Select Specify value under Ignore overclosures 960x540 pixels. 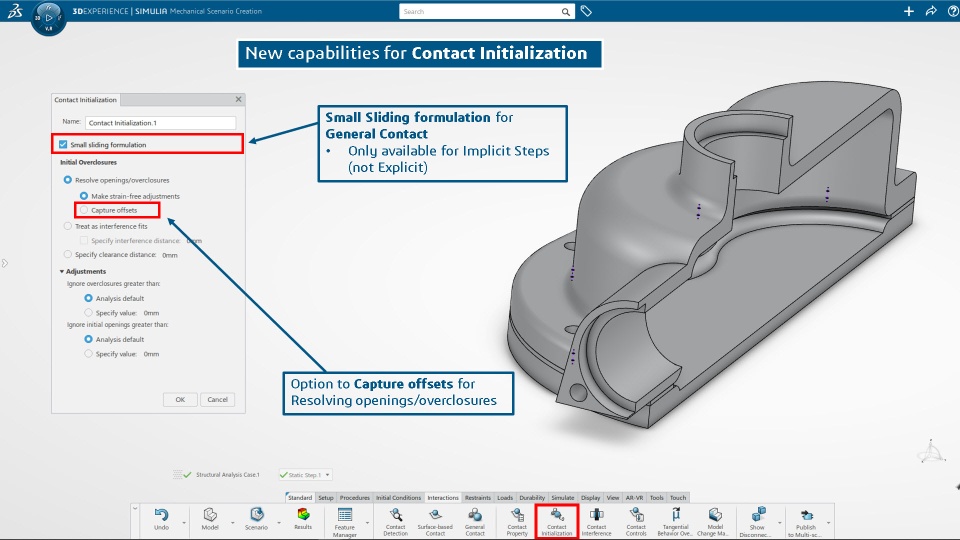coord(89,313)
